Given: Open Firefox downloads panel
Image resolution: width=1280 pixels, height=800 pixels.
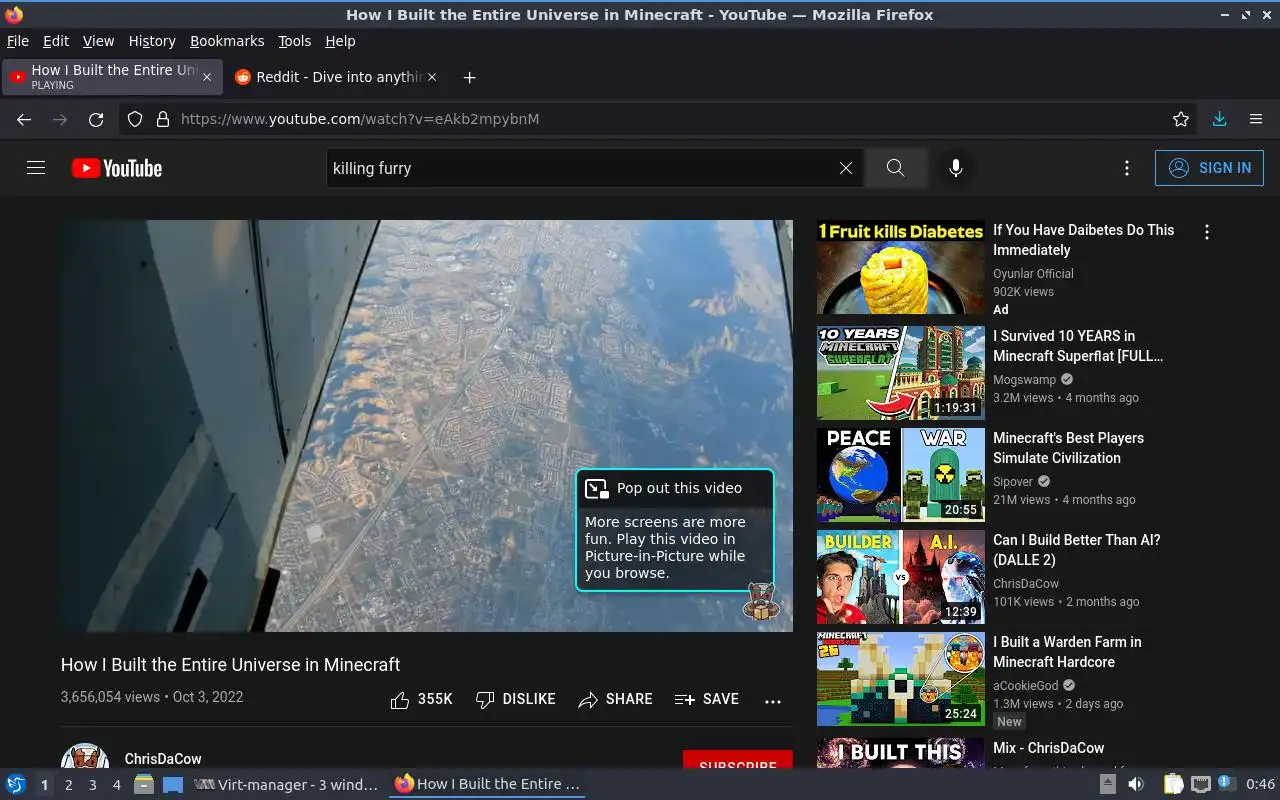Looking at the screenshot, I should 1219,119.
